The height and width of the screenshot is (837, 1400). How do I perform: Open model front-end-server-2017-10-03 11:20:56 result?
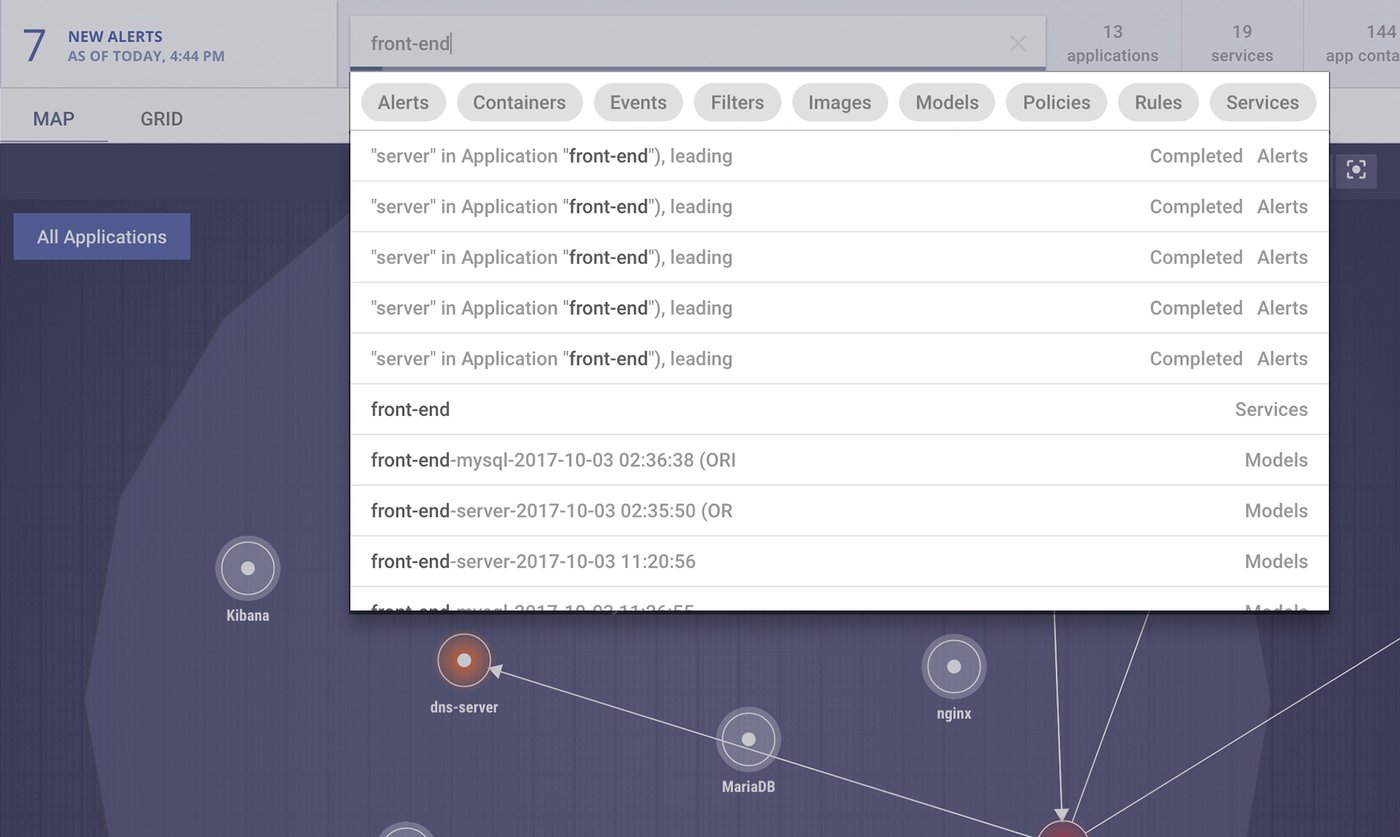(x=839, y=561)
